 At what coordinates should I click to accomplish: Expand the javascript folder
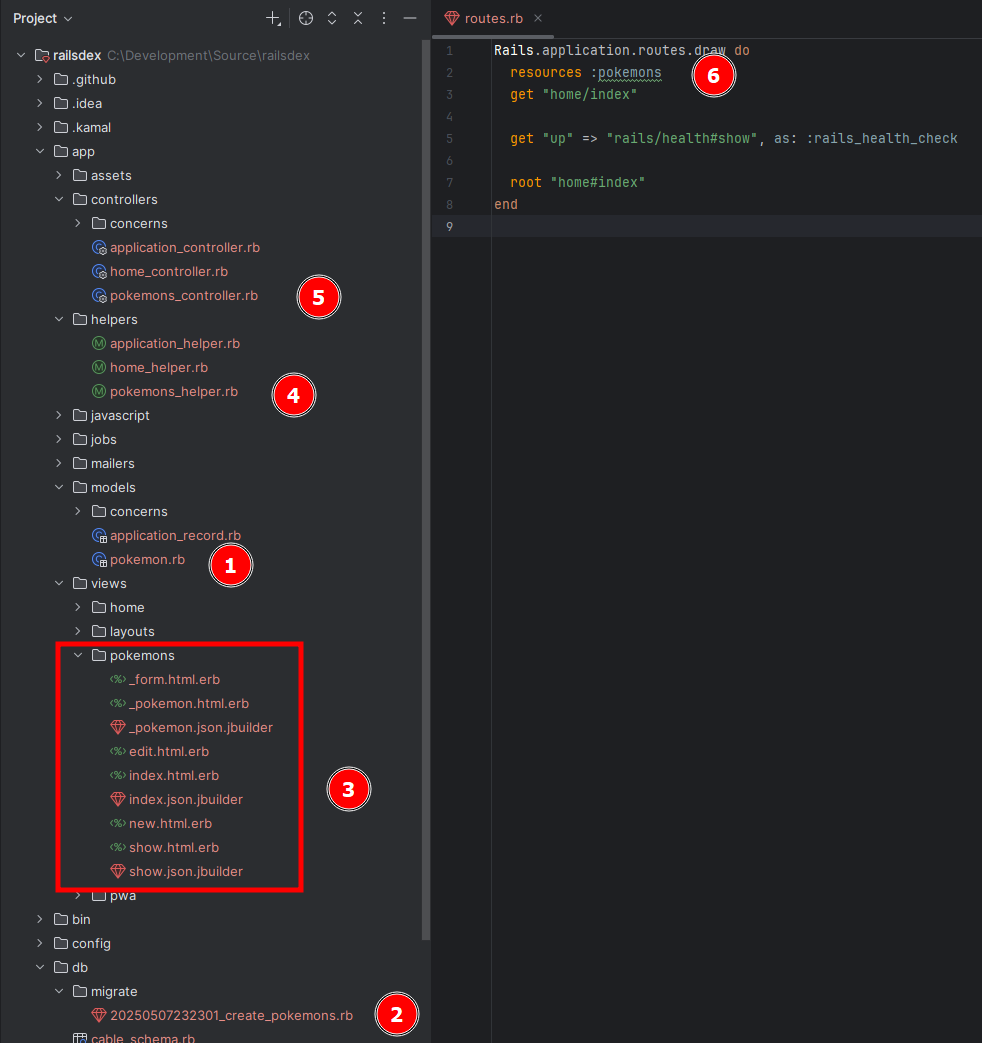point(60,415)
